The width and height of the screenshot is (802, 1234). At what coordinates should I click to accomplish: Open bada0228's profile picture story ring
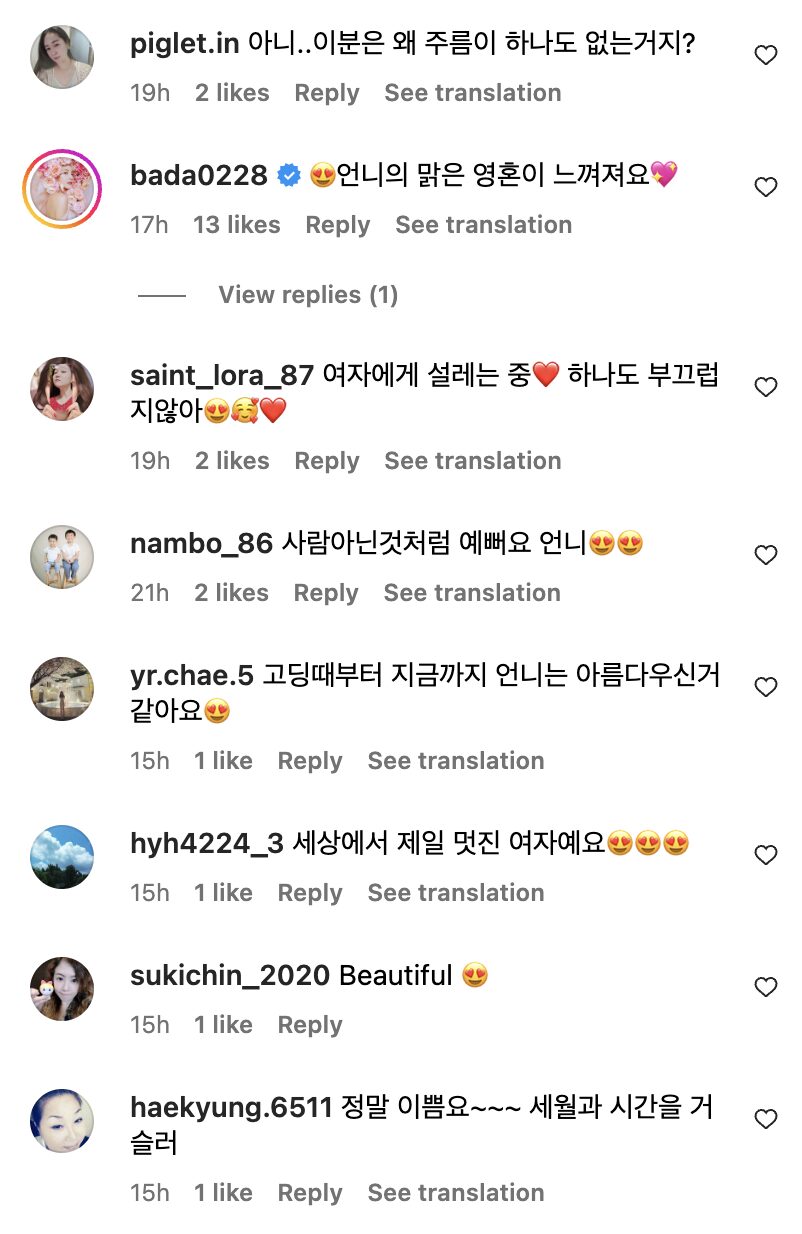[x=62, y=188]
